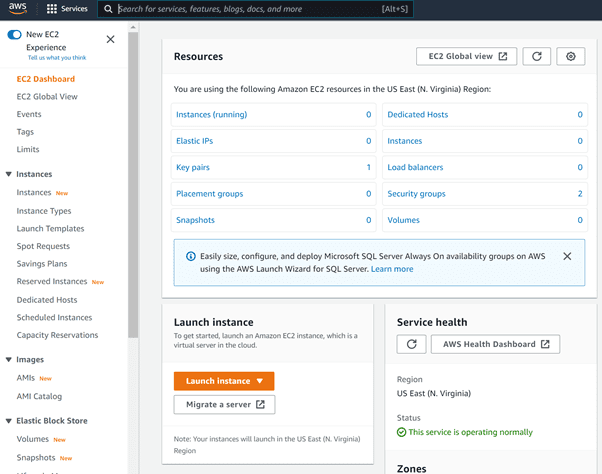Open Instances resource card link
The height and width of the screenshot is (474, 602).
pos(405,141)
